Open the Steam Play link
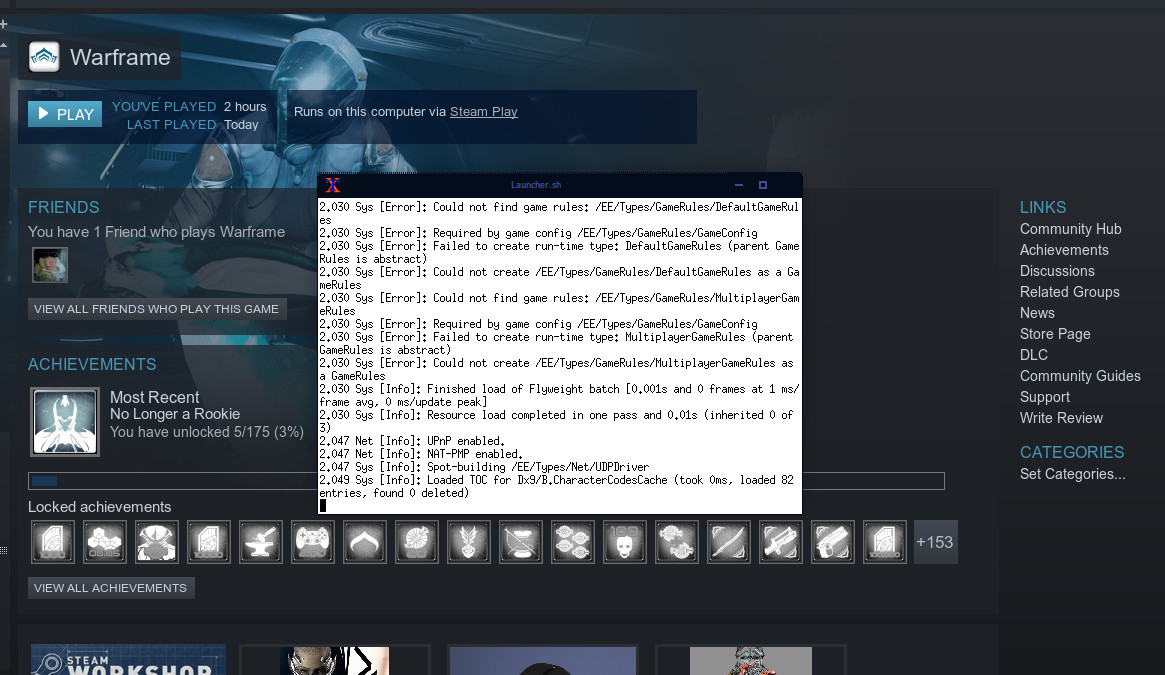Screen dimensions: 1165x675 pos(484,112)
